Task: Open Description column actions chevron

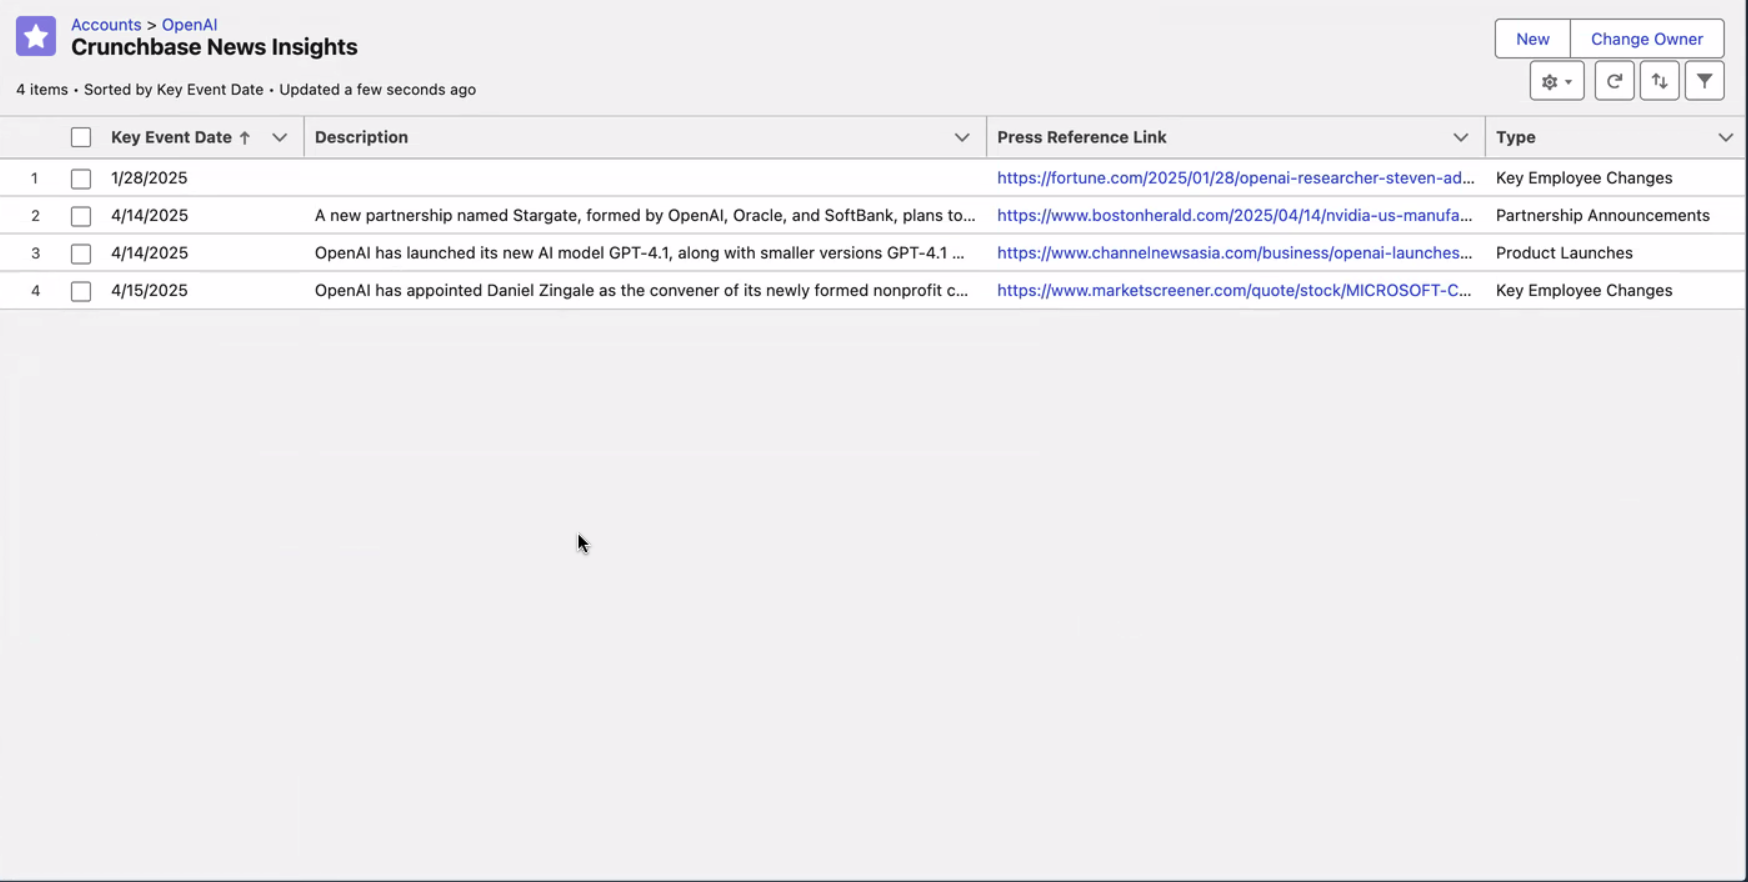Action: point(962,138)
